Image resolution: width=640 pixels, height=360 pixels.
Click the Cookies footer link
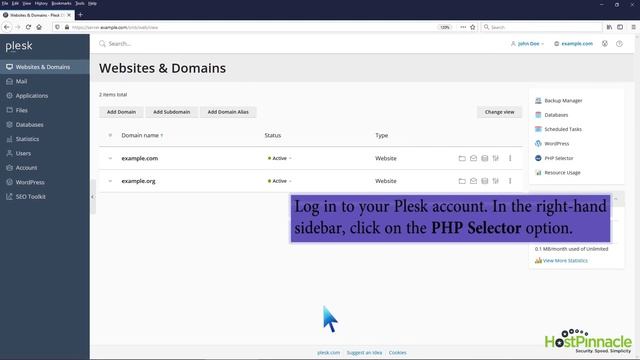tap(397, 353)
